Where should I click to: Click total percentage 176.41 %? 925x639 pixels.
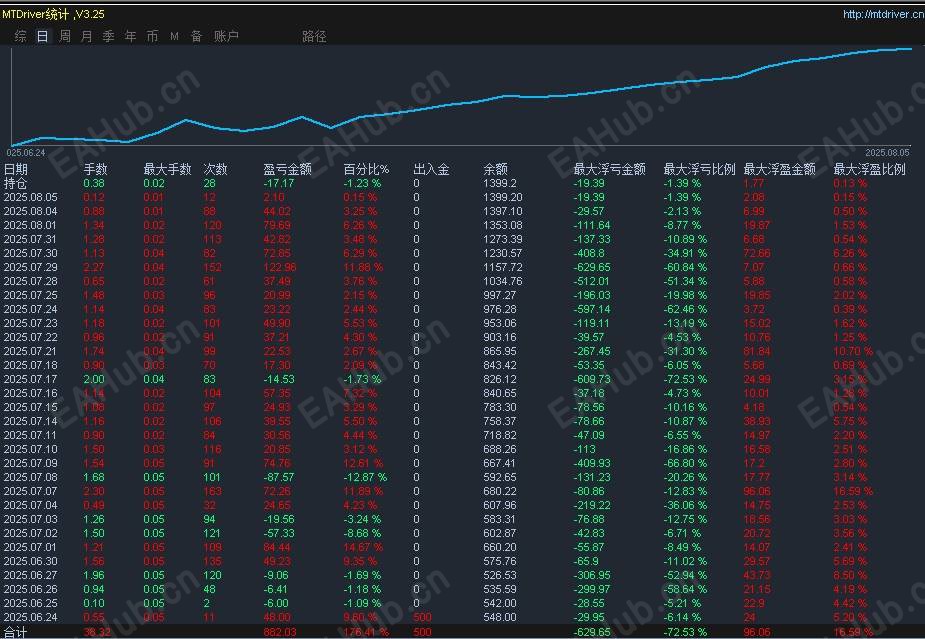366,633
